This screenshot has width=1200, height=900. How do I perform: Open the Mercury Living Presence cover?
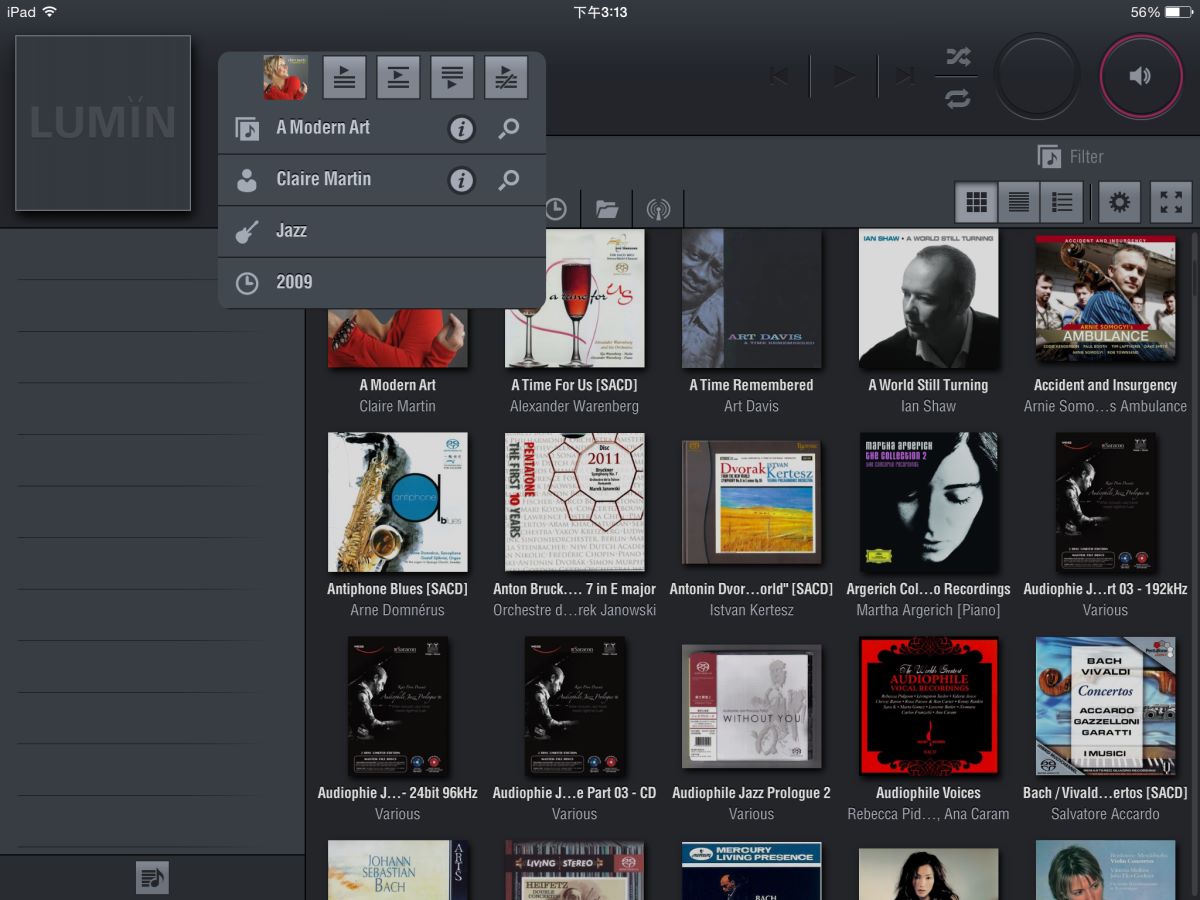coord(751,870)
